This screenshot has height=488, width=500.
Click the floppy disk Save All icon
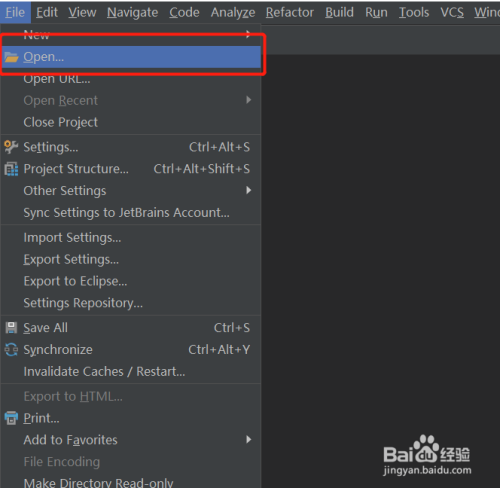(x=11, y=328)
